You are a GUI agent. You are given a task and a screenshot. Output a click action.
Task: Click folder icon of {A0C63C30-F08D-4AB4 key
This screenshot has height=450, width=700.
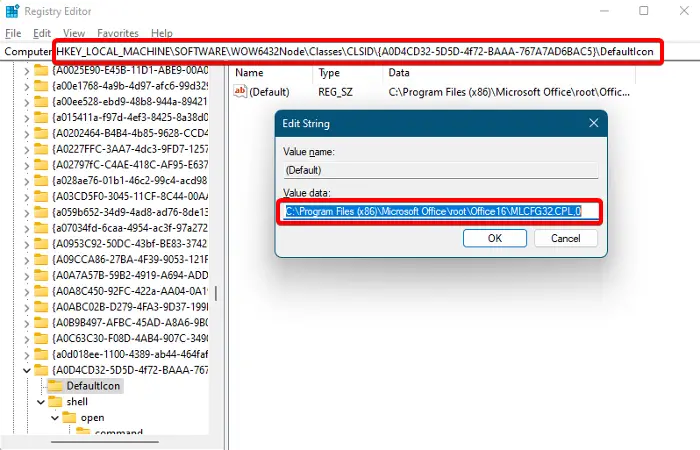tap(41, 338)
